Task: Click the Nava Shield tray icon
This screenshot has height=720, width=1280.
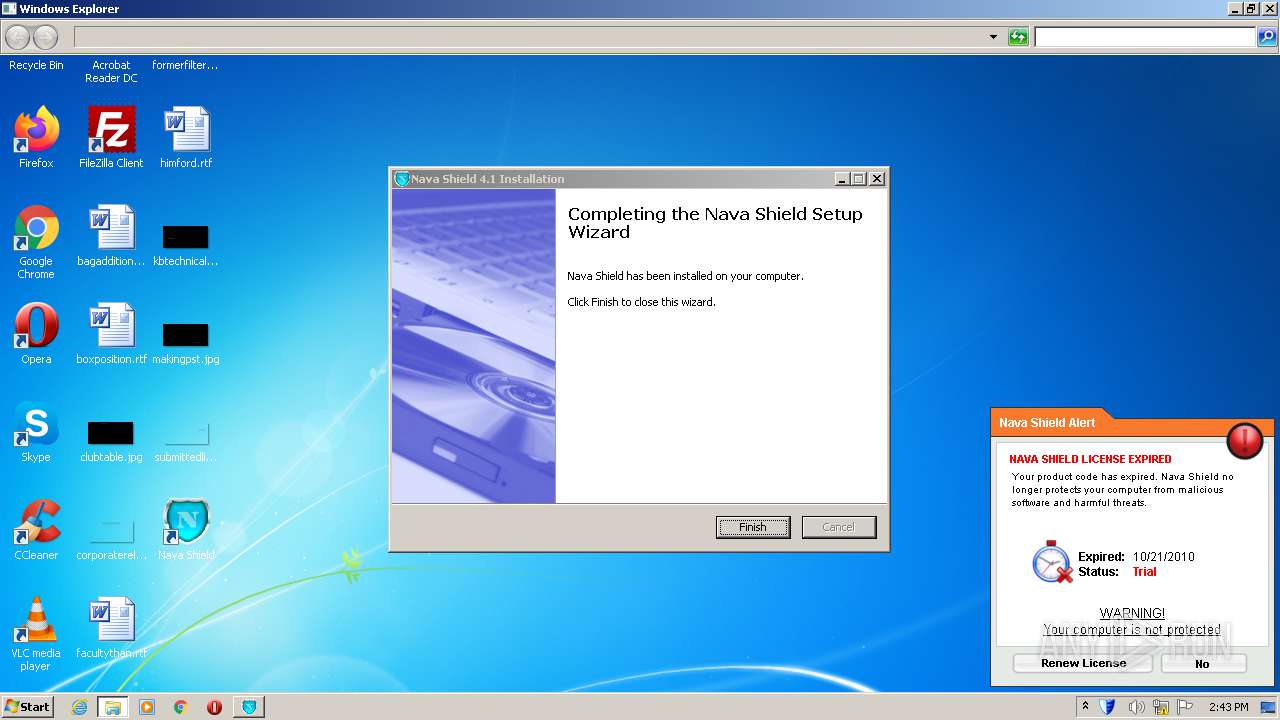Action: [1107, 707]
